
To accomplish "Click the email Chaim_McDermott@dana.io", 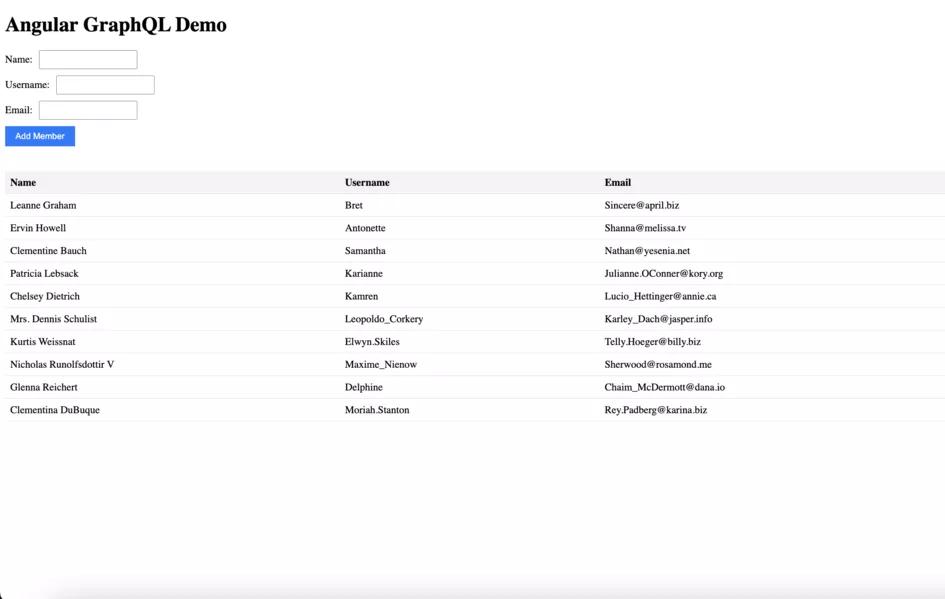I will point(665,387).
